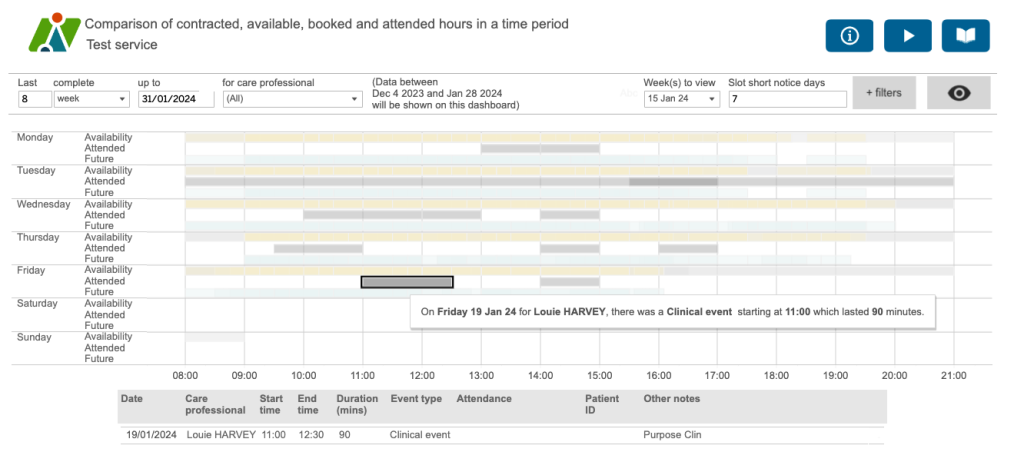Toggle the eye visibility button

click(958, 93)
